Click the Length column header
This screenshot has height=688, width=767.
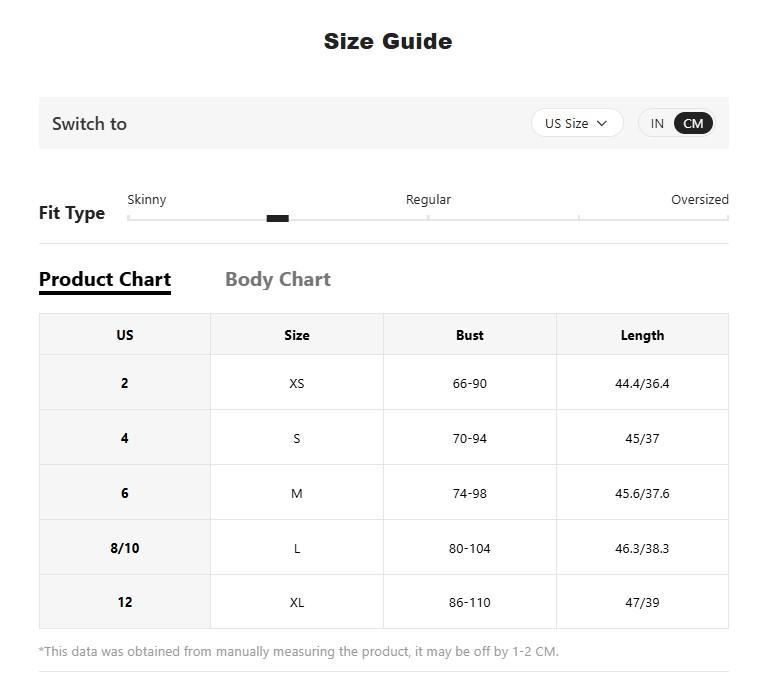[642, 335]
